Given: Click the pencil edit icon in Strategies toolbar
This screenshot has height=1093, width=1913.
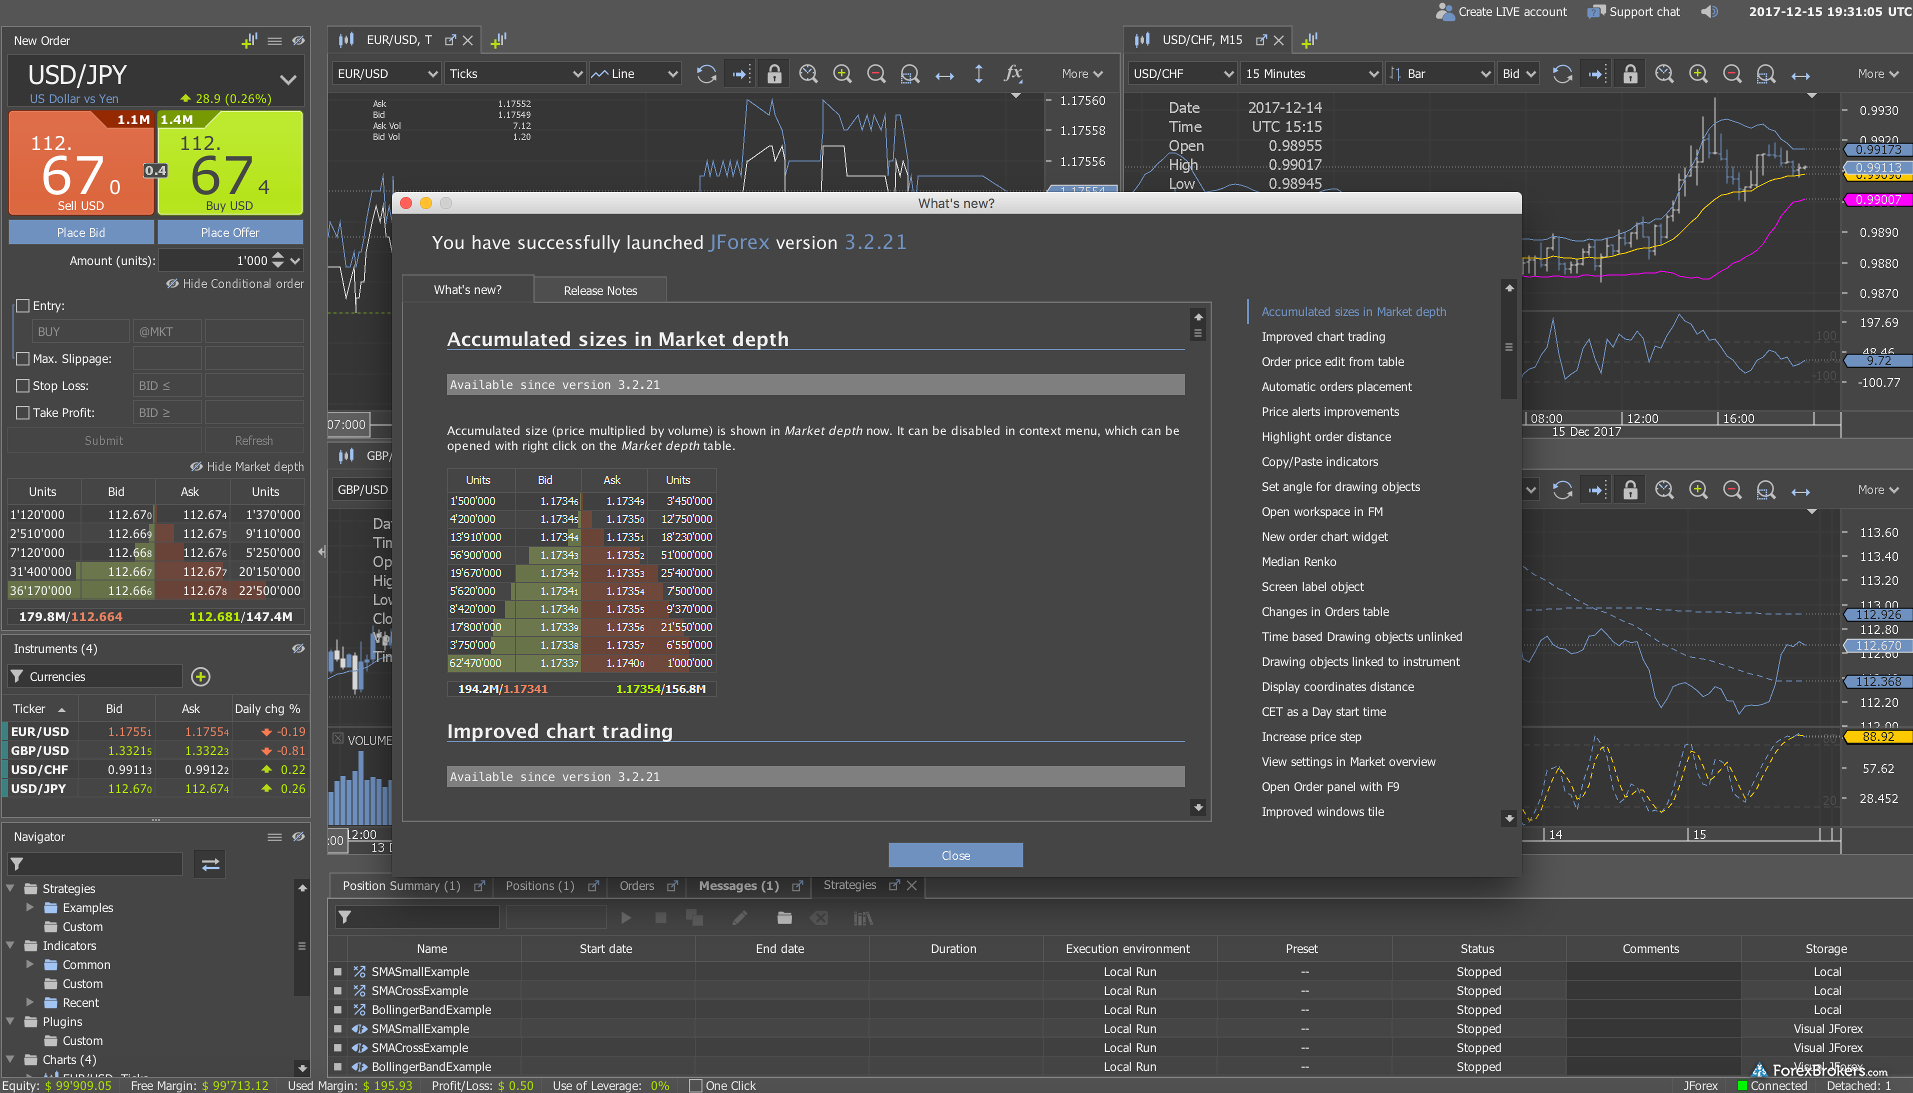Looking at the screenshot, I should click(739, 918).
